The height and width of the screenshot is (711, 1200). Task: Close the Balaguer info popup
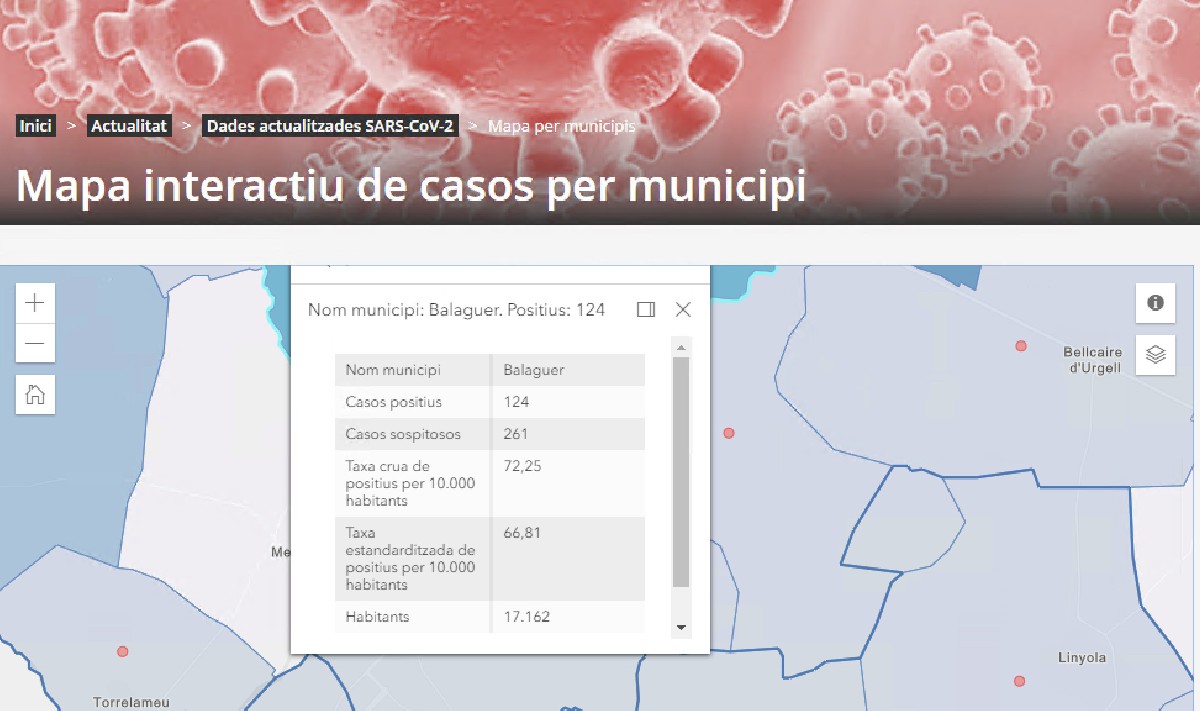pos(683,310)
